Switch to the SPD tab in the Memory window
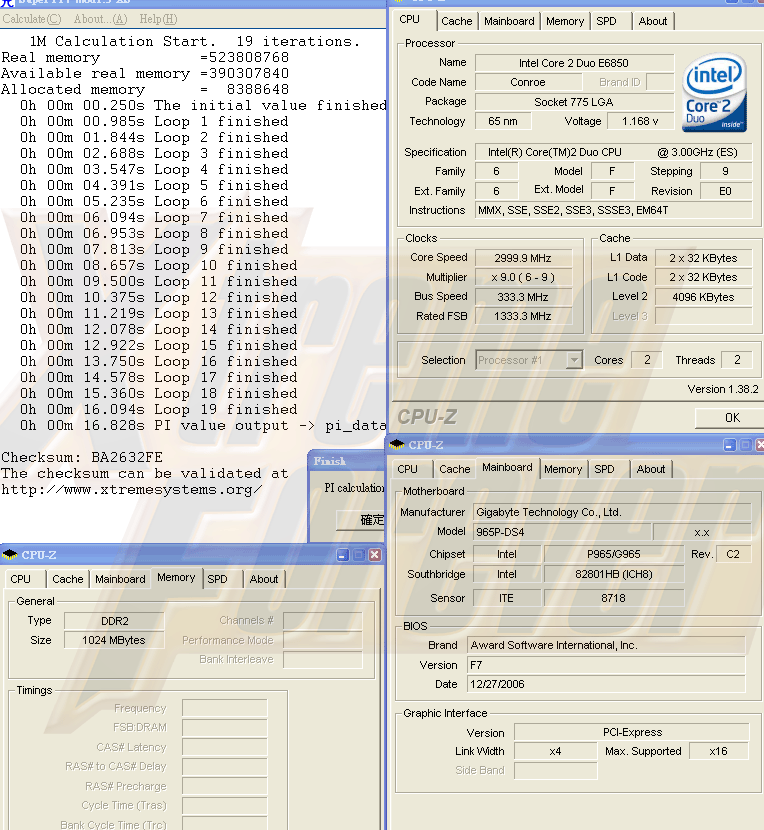This screenshot has width=764, height=830. point(217,579)
